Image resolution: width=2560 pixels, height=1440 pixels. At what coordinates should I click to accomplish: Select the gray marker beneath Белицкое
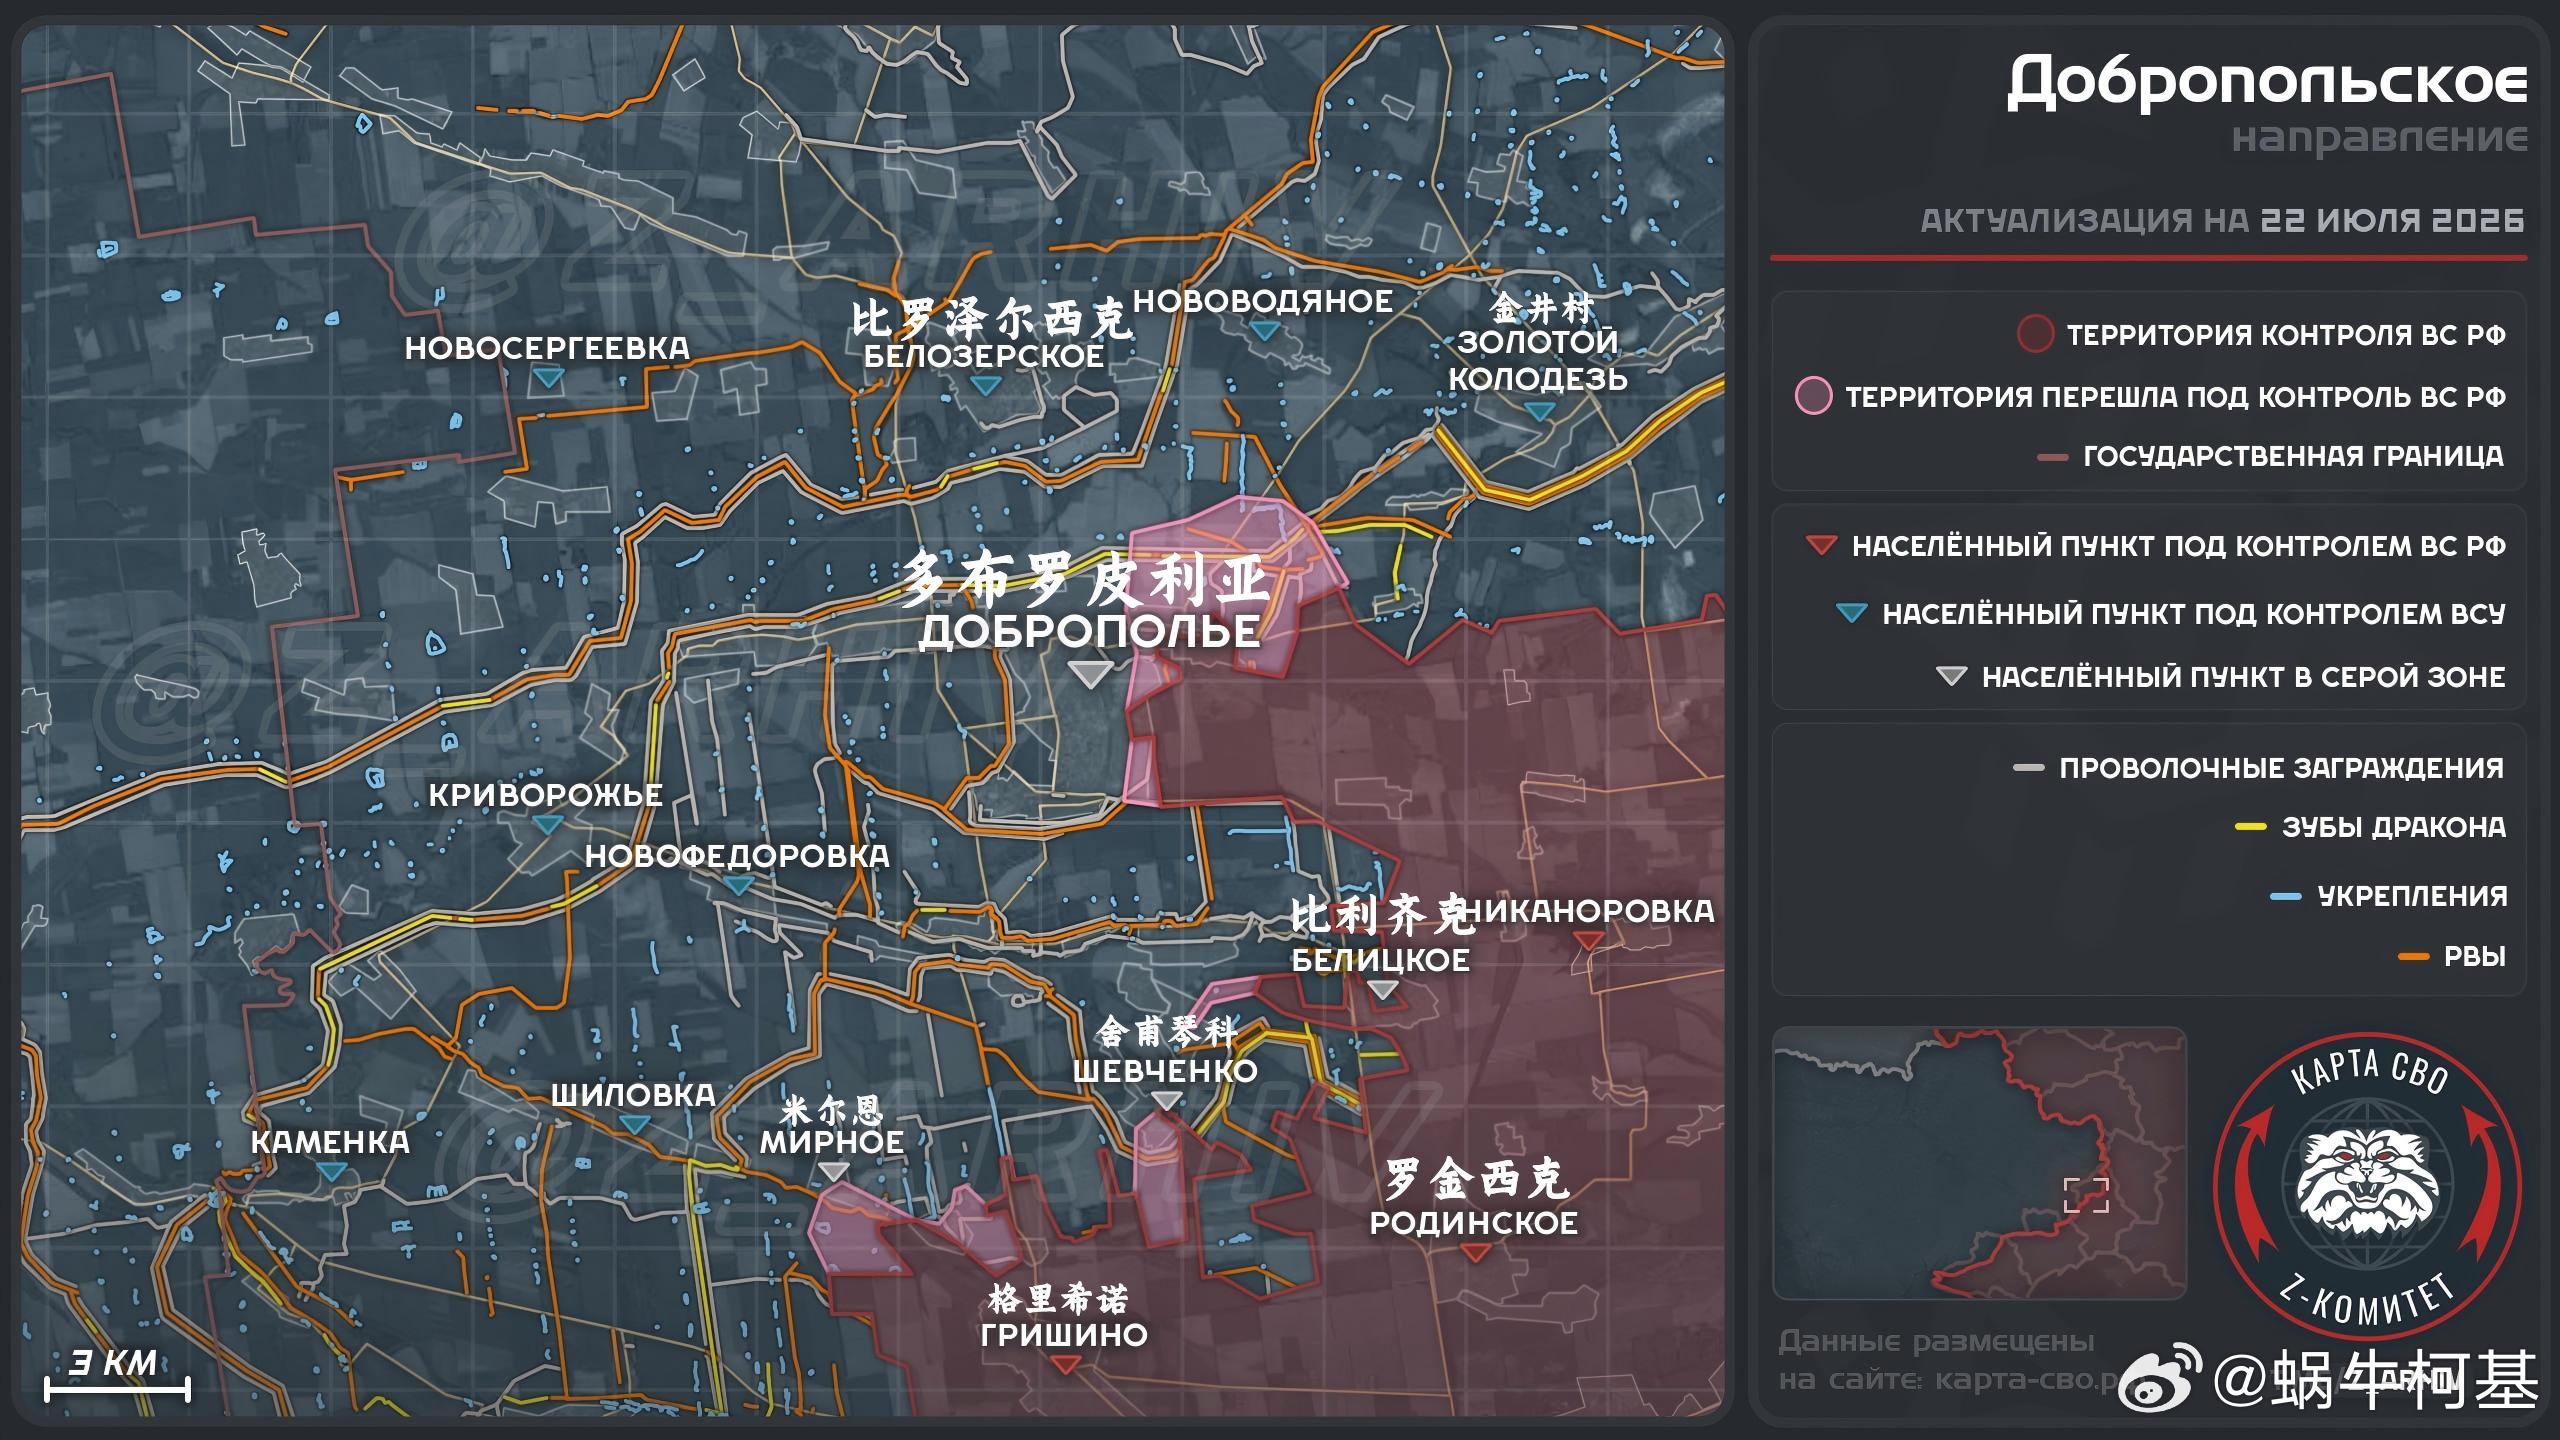click(x=1382, y=989)
